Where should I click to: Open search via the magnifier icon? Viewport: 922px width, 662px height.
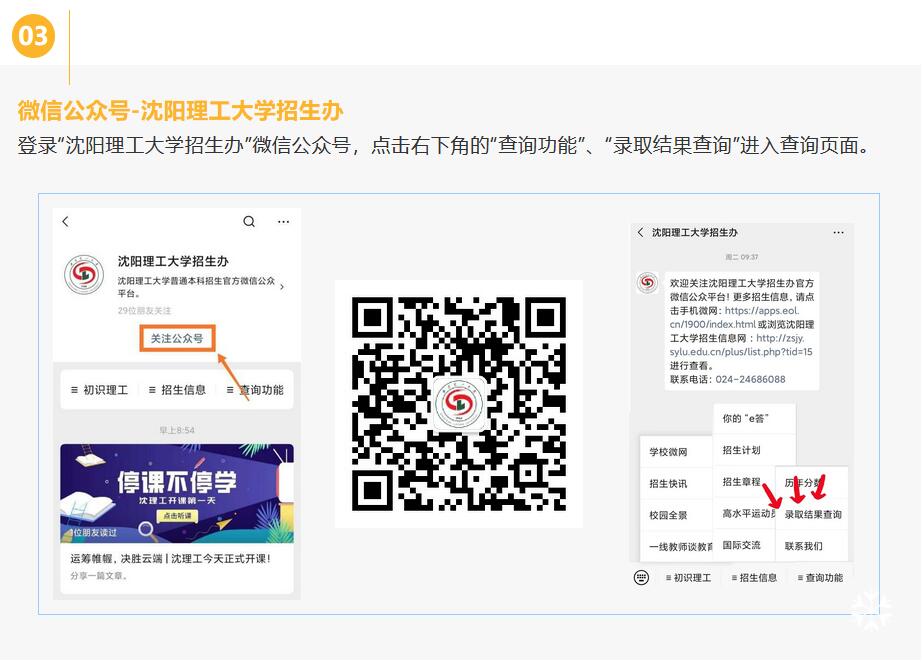pyautogui.click(x=249, y=222)
